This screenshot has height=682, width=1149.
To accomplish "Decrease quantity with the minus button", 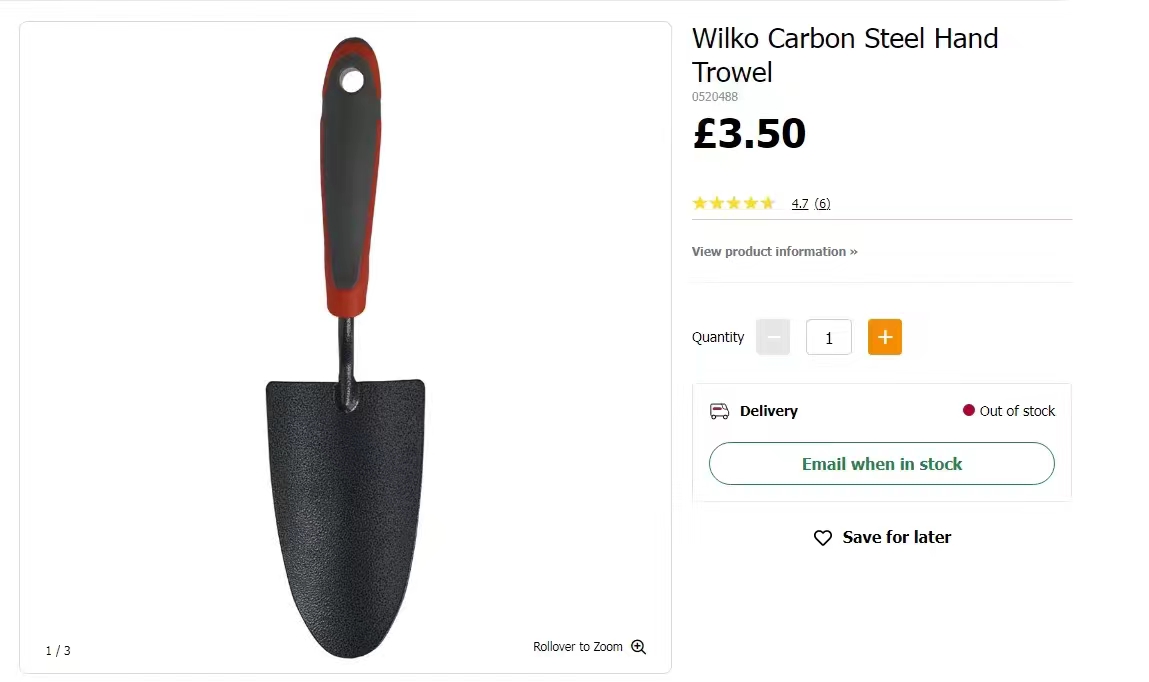I will (x=773, y=337).
